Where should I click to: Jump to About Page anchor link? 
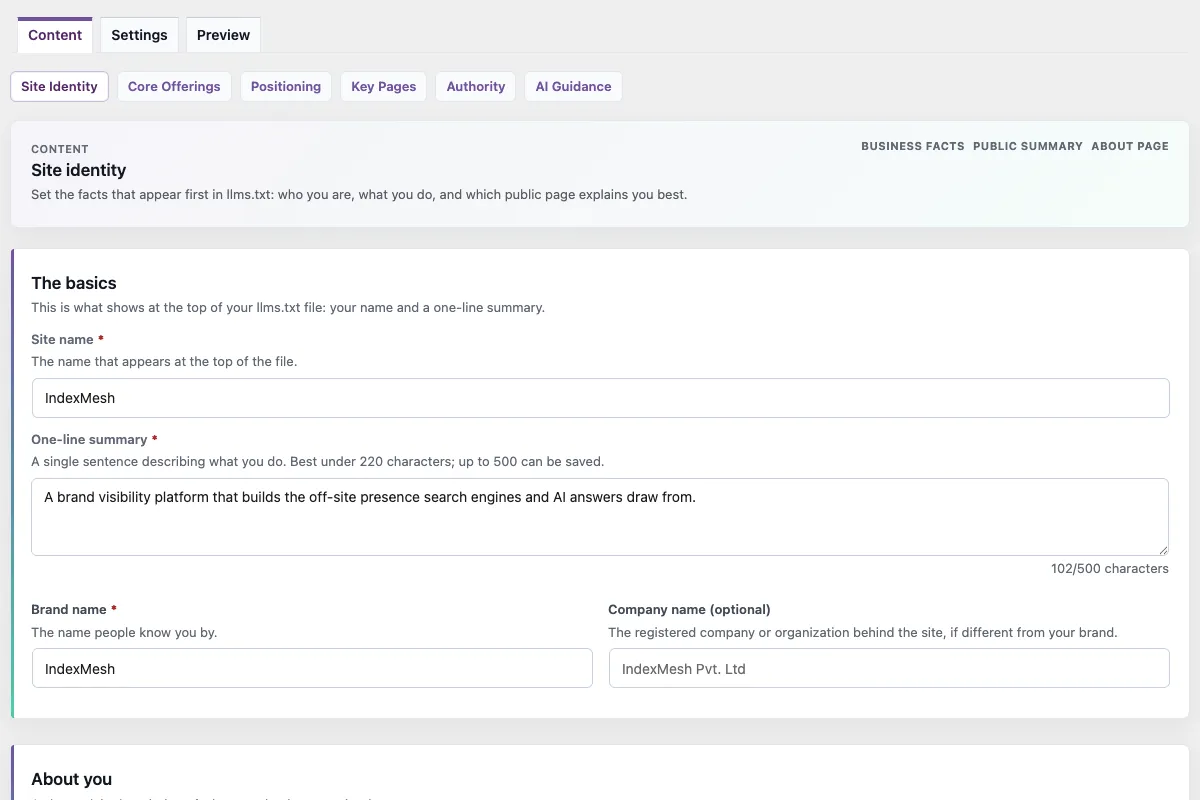pyautogui.click(x=1130, y=146)
